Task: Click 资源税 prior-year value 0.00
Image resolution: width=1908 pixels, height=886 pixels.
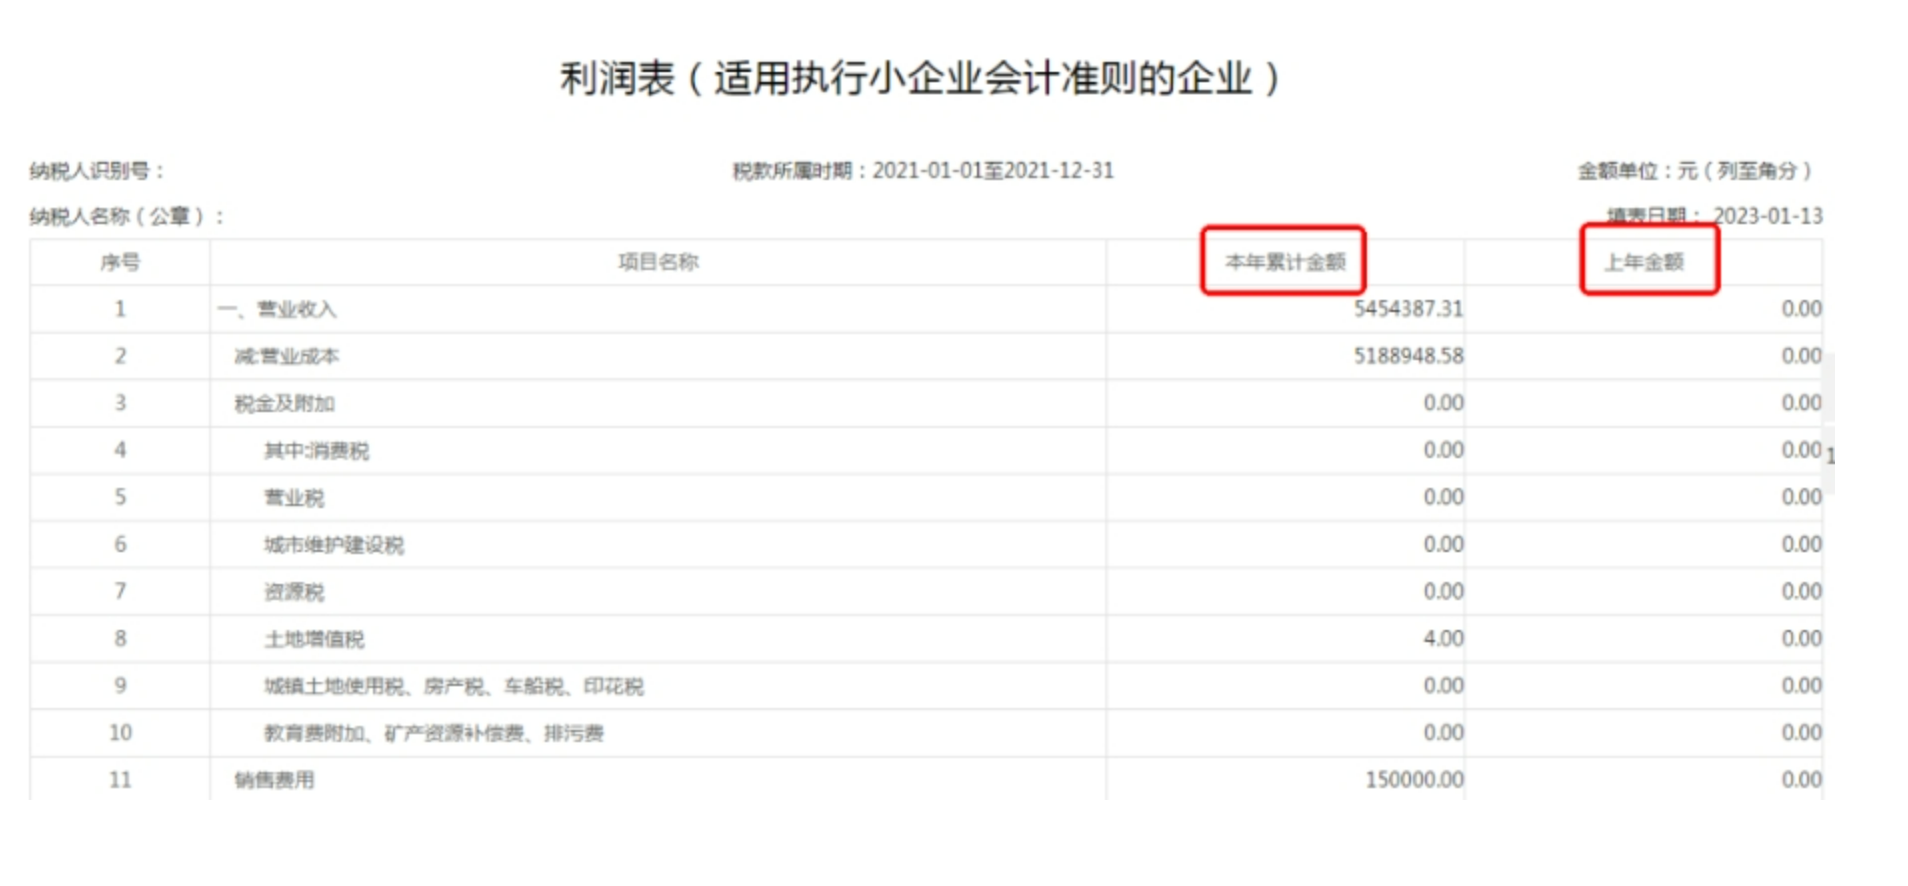Action: pos(1801,591)
